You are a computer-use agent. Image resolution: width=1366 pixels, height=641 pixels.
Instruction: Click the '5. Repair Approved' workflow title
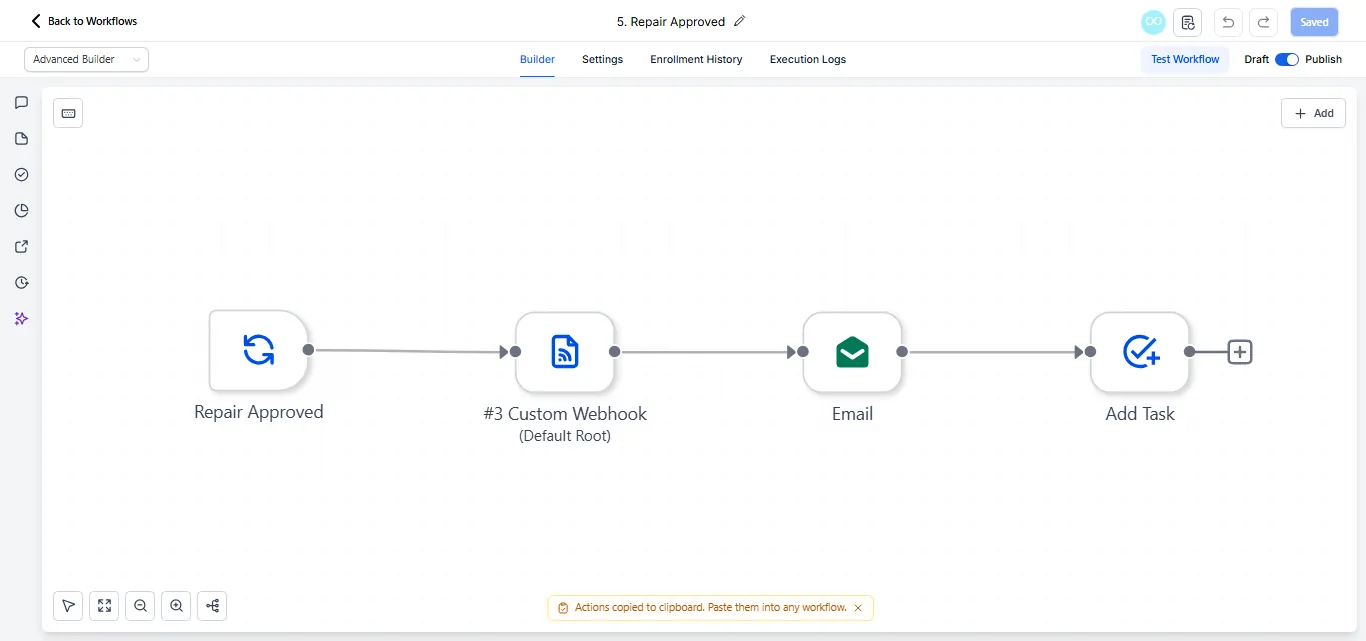coord(671,21)
